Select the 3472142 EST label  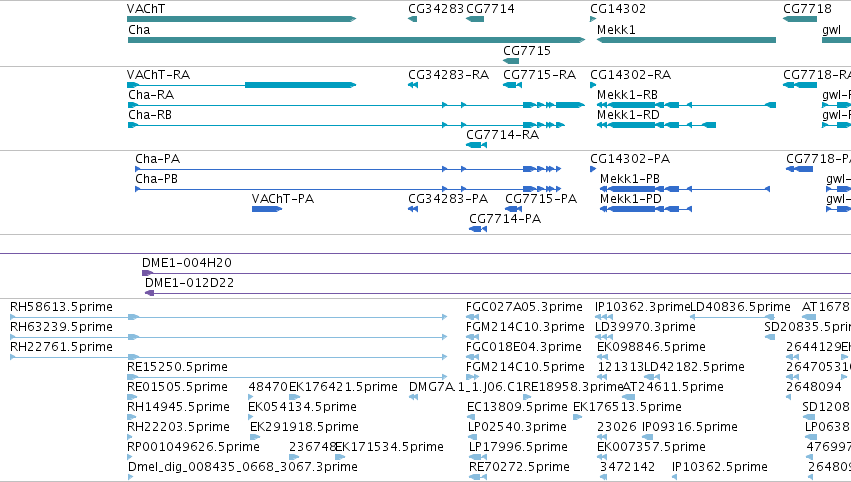click(x=627, y=467)
